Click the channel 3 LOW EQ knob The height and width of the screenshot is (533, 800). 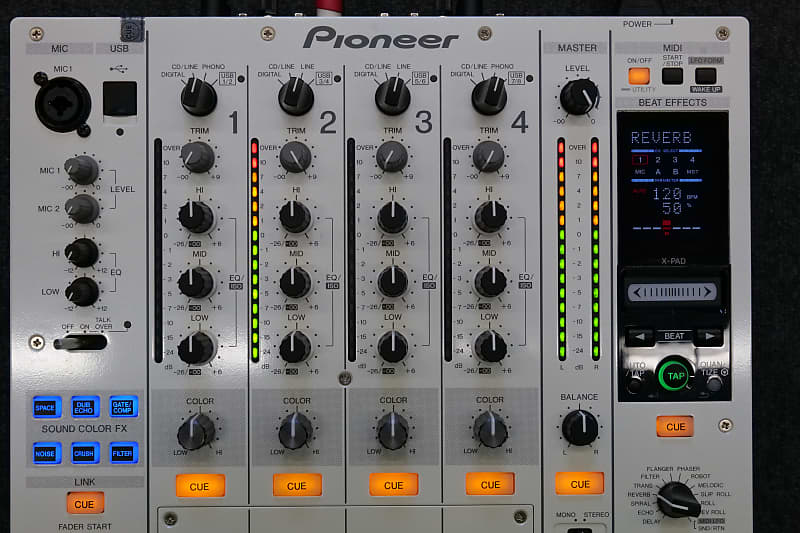coord(392,346)
